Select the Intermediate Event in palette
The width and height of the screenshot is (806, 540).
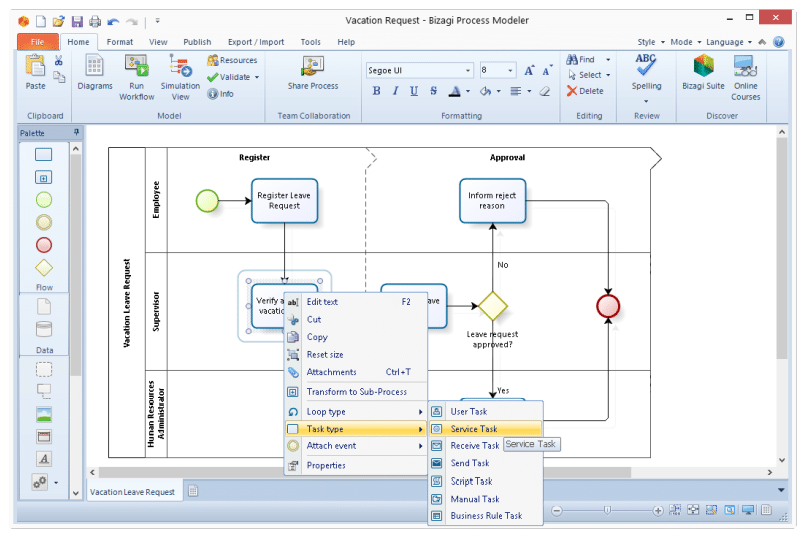44,222
